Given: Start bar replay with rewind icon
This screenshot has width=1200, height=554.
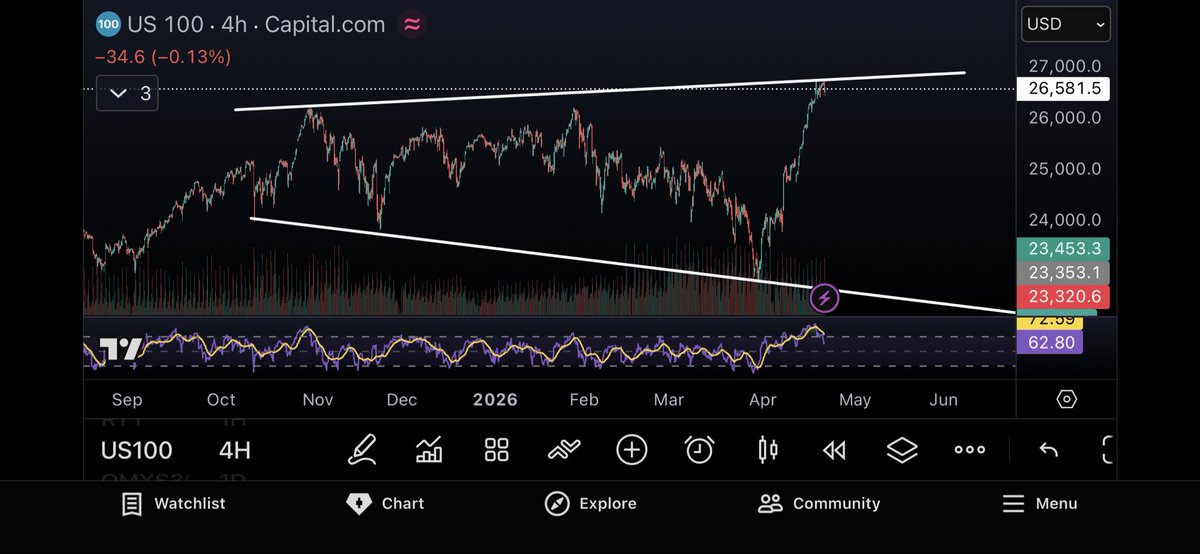Looking at the screenshot, I should [x=834, y=450].
